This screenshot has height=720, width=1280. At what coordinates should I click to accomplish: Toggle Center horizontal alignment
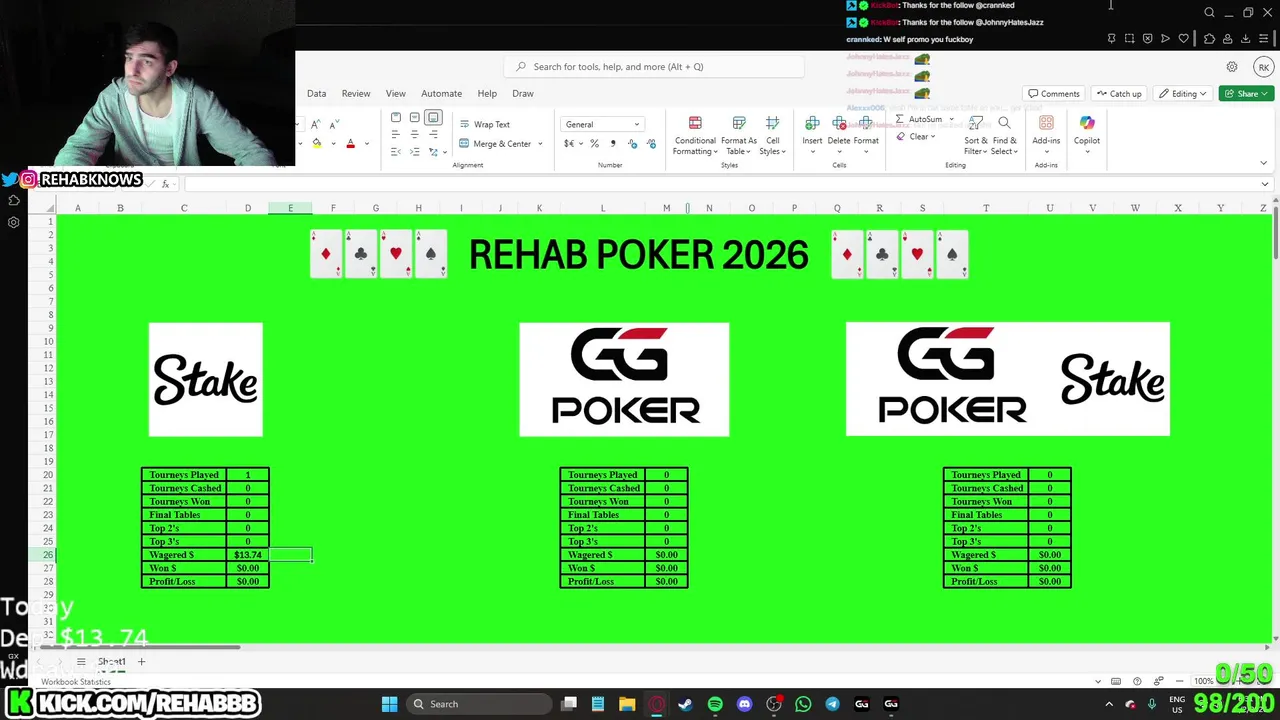[414, 134]
